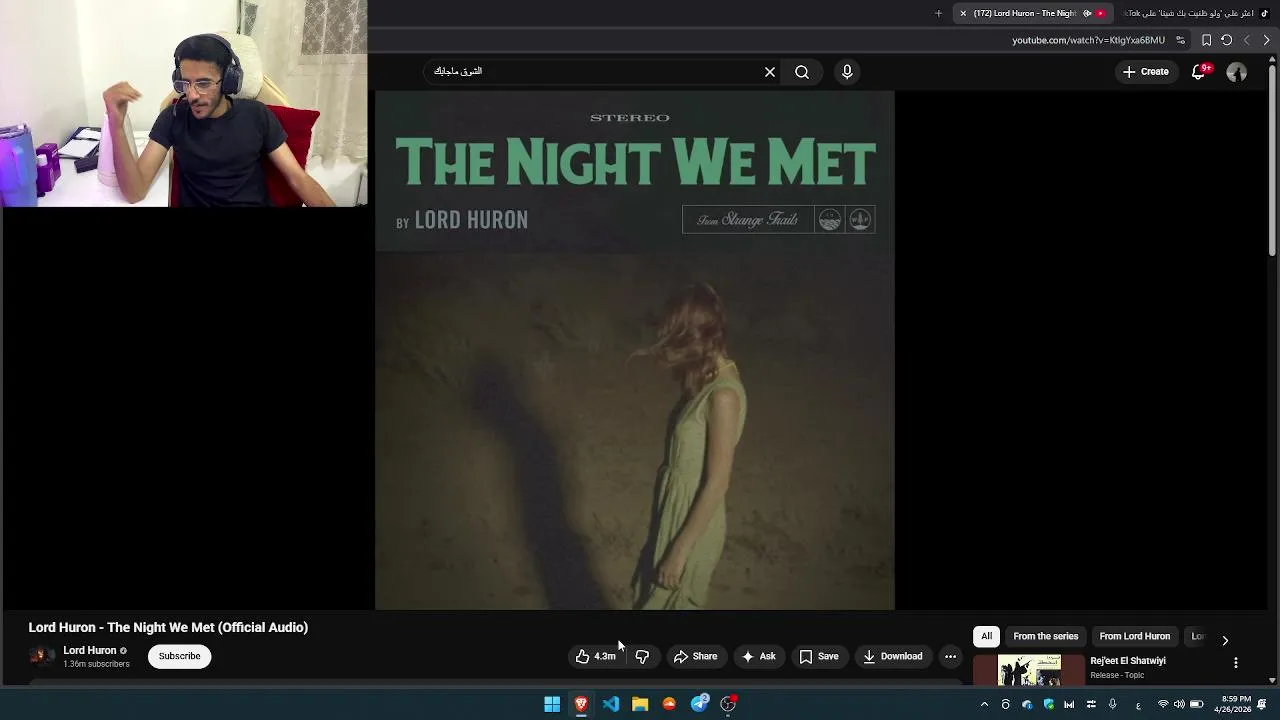Open the Windows Security tray icon
Viewport: 1280px width, 720px height.
pyautogui.click(x=1048, y=704)
